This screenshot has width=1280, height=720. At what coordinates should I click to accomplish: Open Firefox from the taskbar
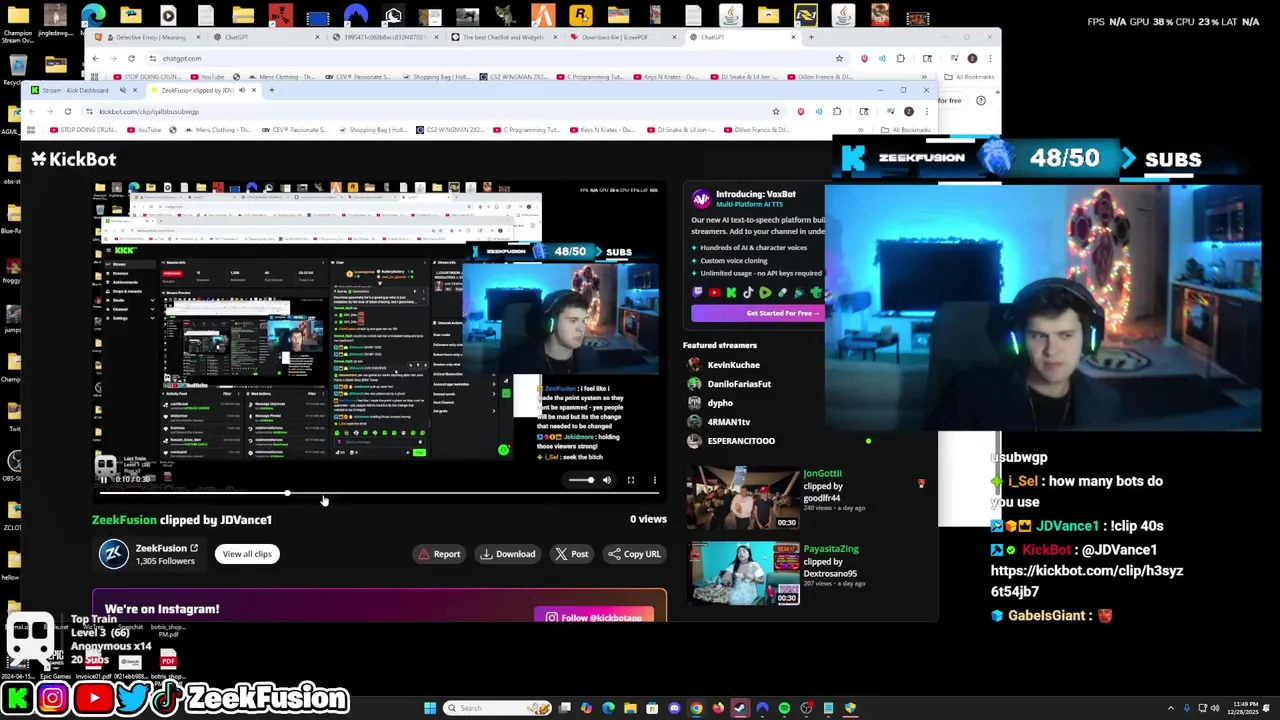pyautogui.click(x=718, y=708)
